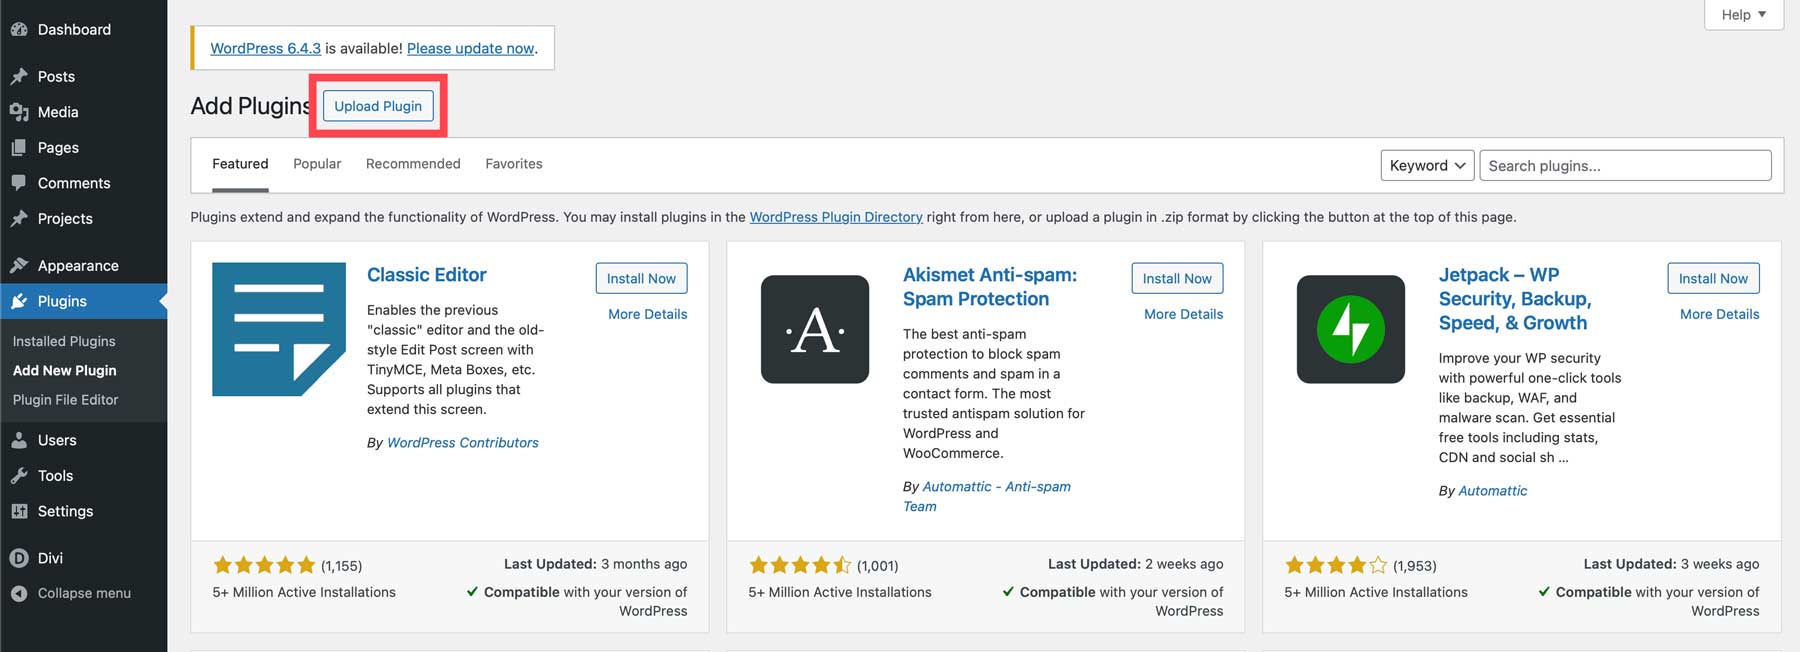Image resolution: width=1800 pixels, height=652 pixels.
Task: Click the Please update now link
Action: pyautogui.click(x=470, y=48)
